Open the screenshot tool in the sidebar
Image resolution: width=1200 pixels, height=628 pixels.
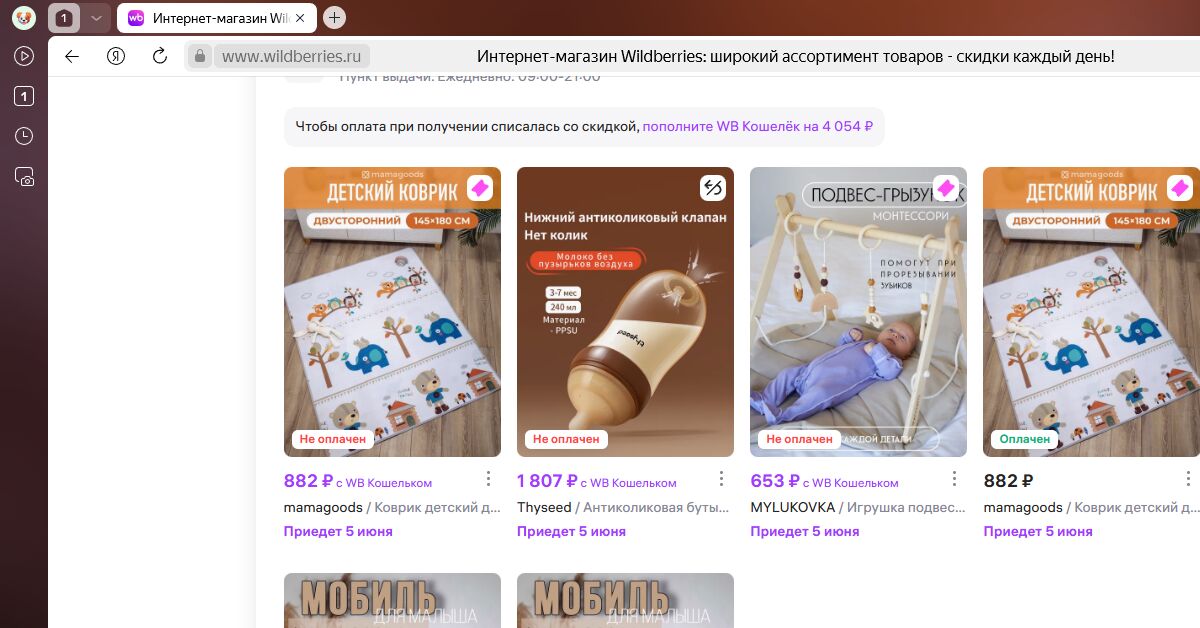(24, 177)
